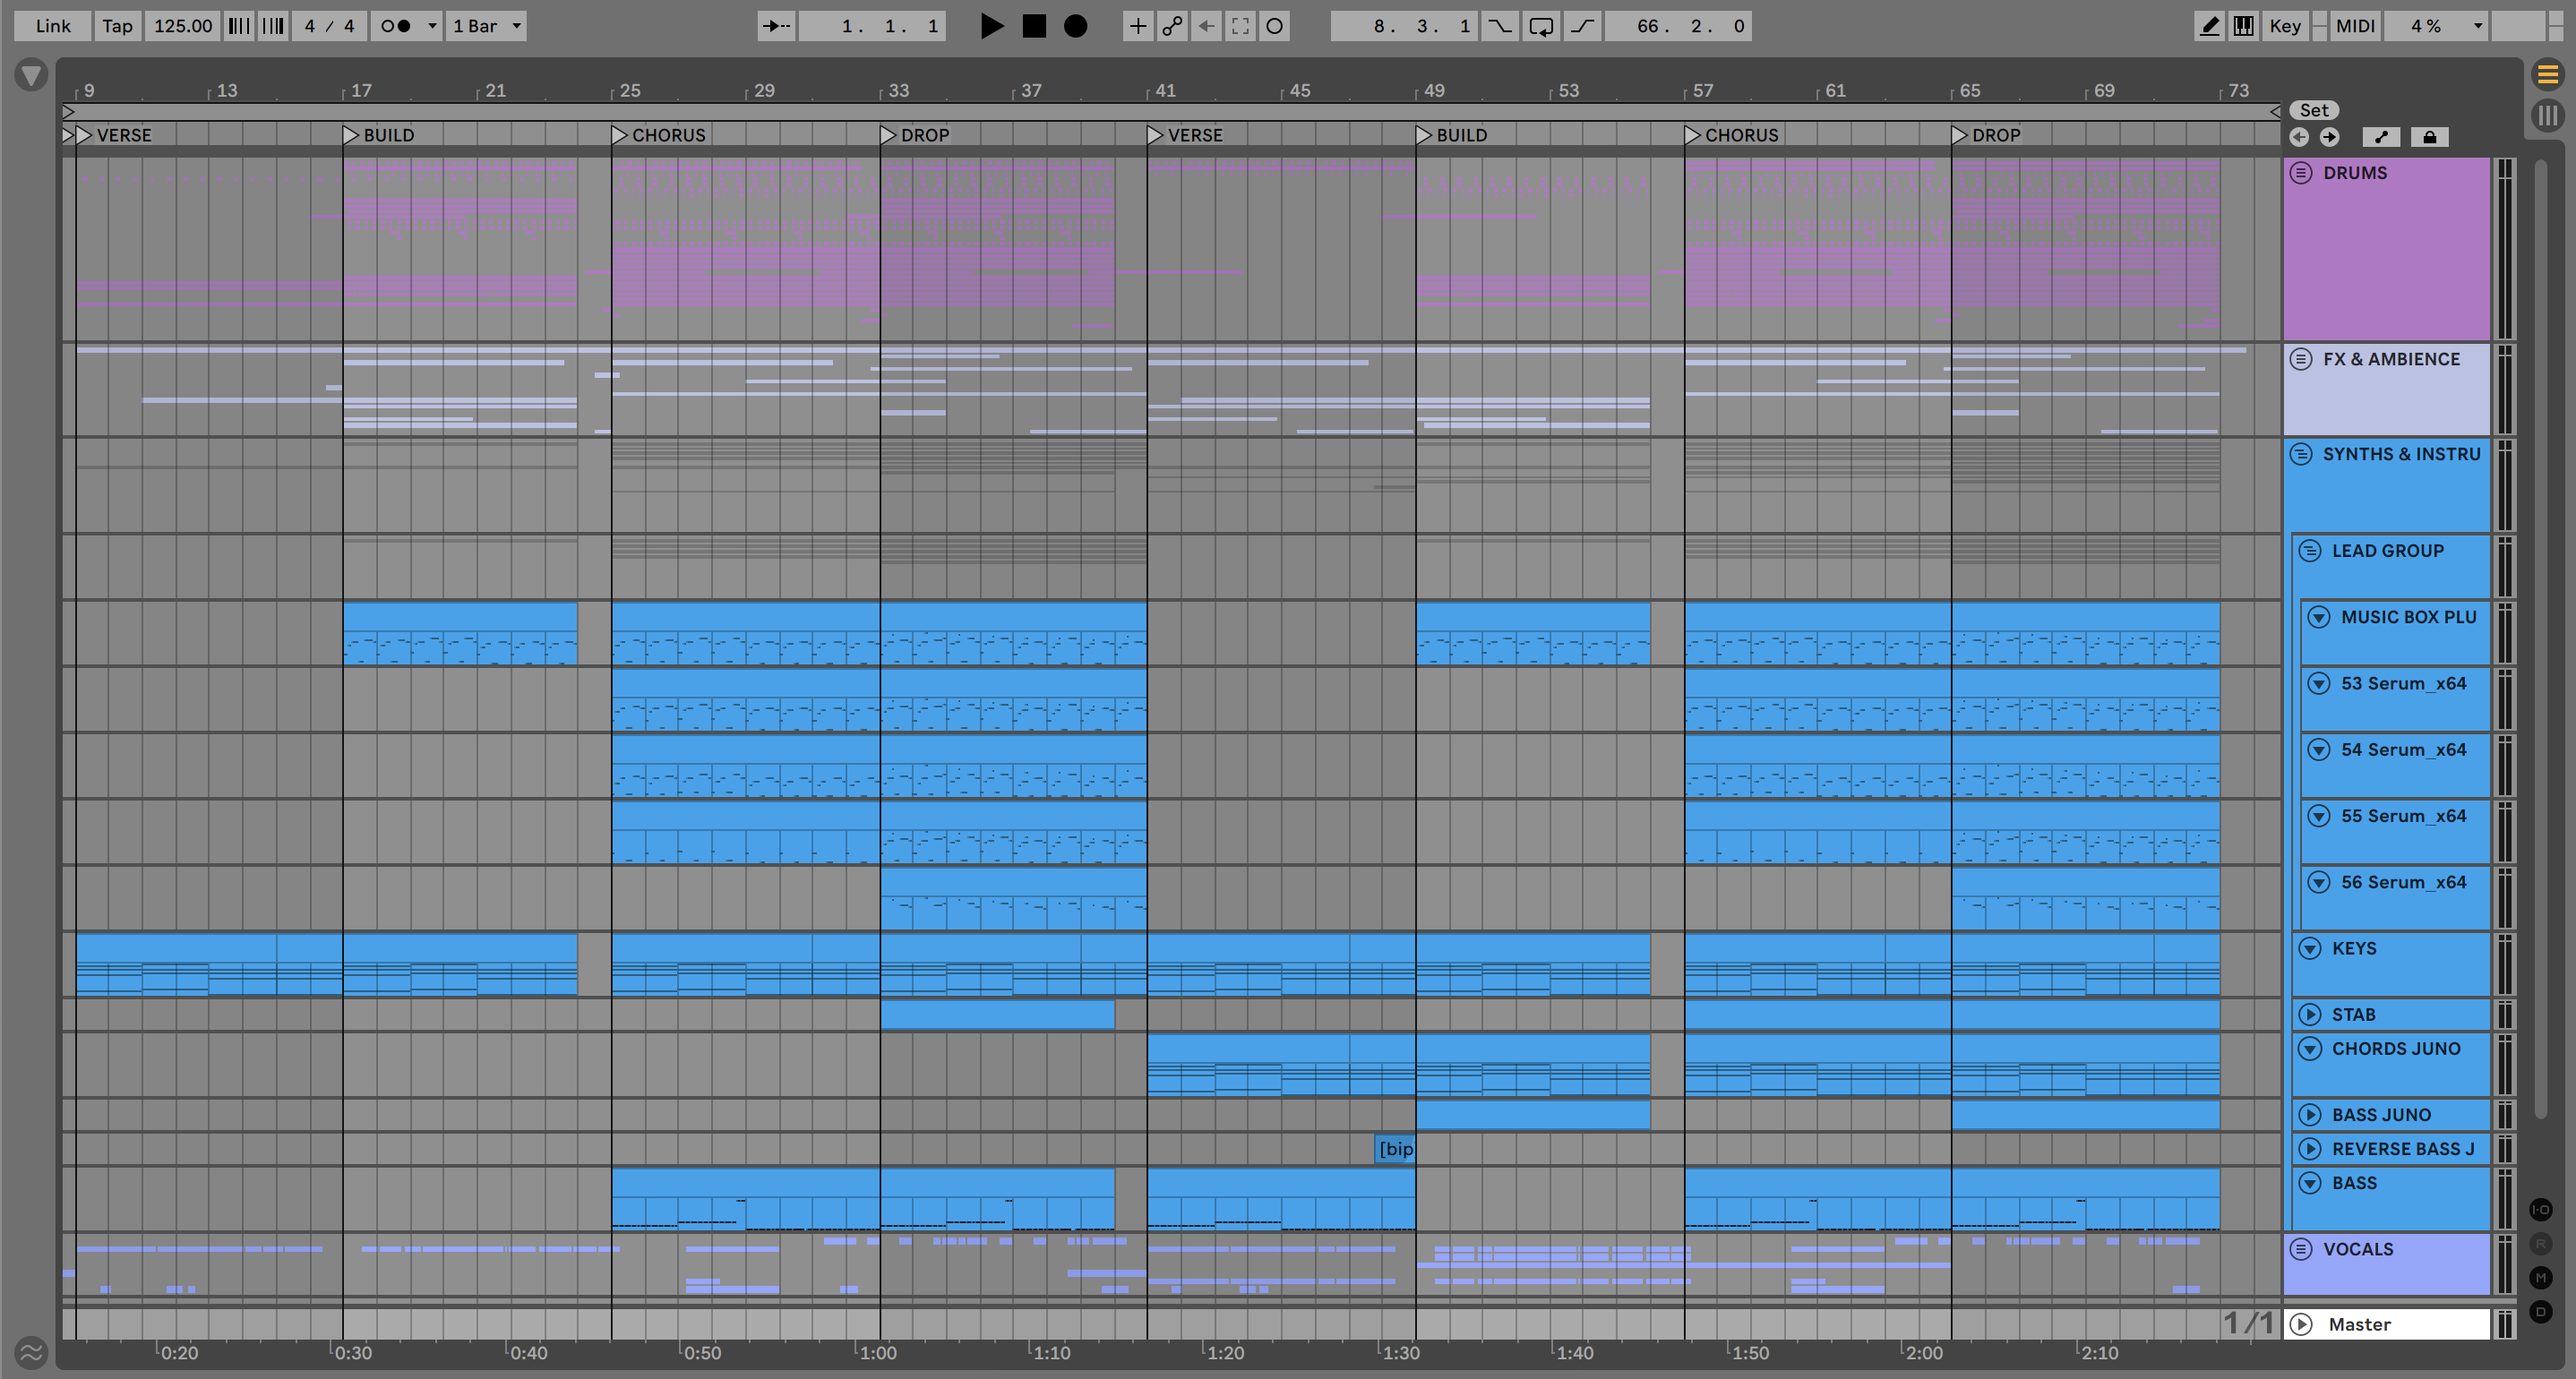Viewport: 2576px width, 1379px height.
Task: Enable Draw Mode pencil icon
Action: pos(2209,26)
